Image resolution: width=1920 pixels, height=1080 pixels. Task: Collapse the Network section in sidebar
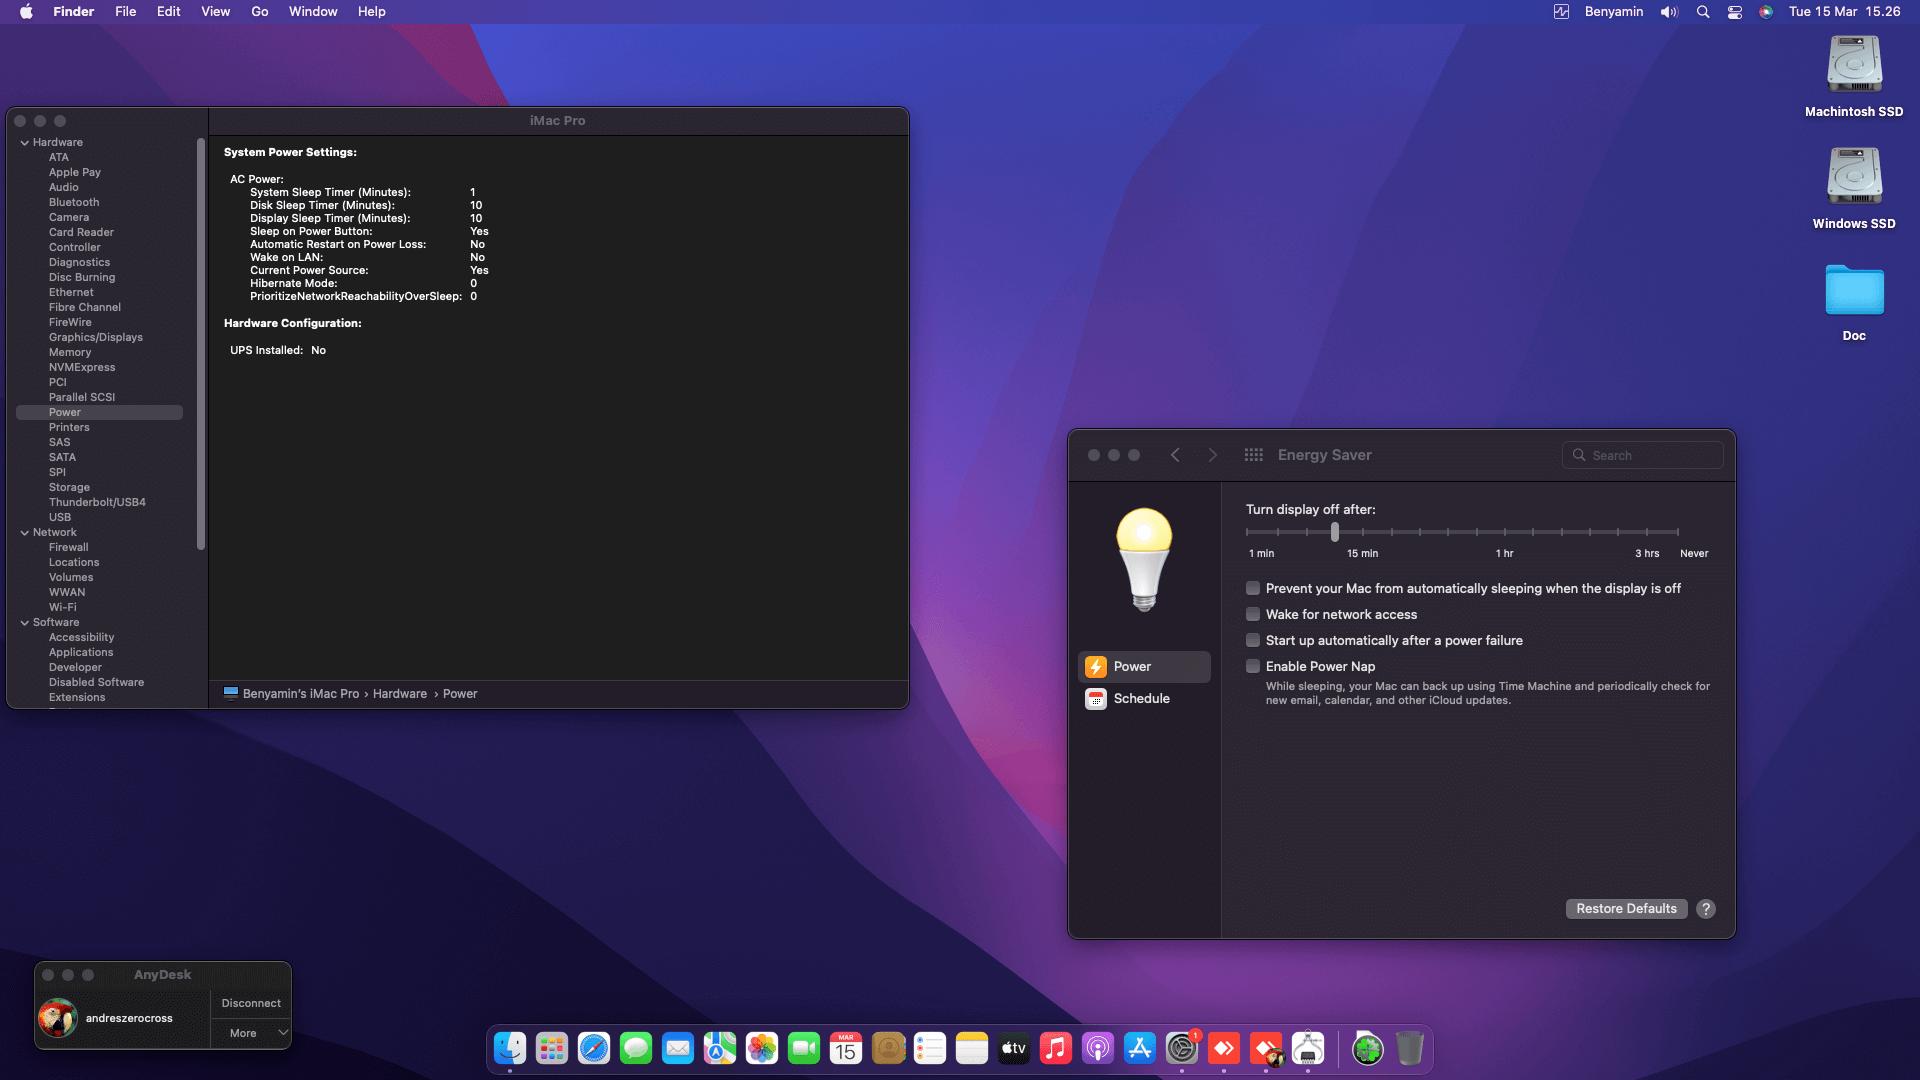(24, 533)
